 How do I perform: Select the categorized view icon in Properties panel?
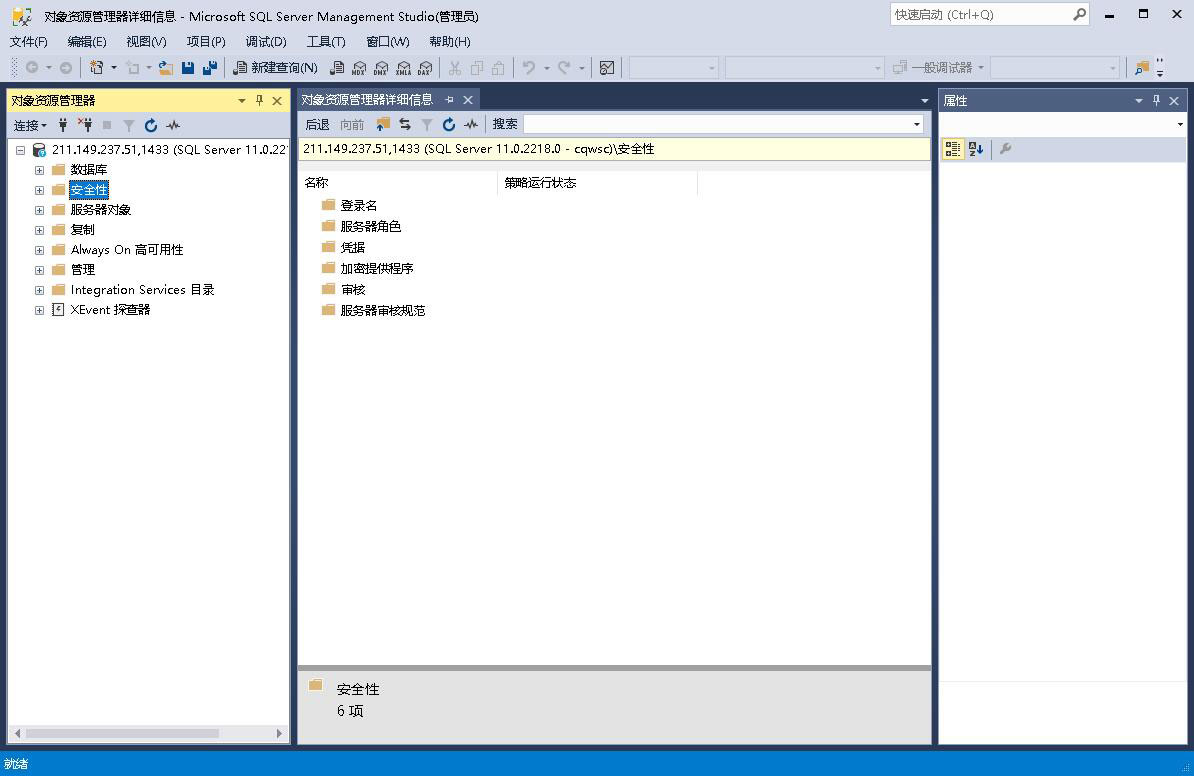[x=952, y=148]
